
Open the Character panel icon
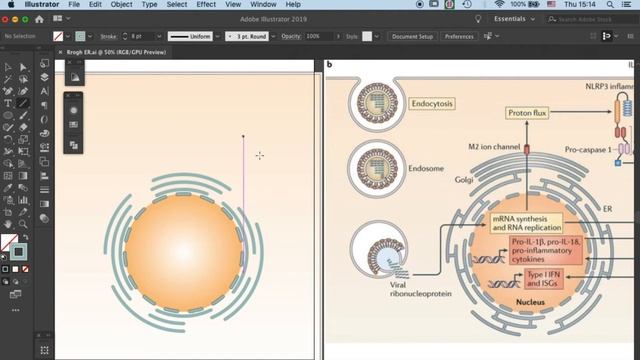pos(44,91)
